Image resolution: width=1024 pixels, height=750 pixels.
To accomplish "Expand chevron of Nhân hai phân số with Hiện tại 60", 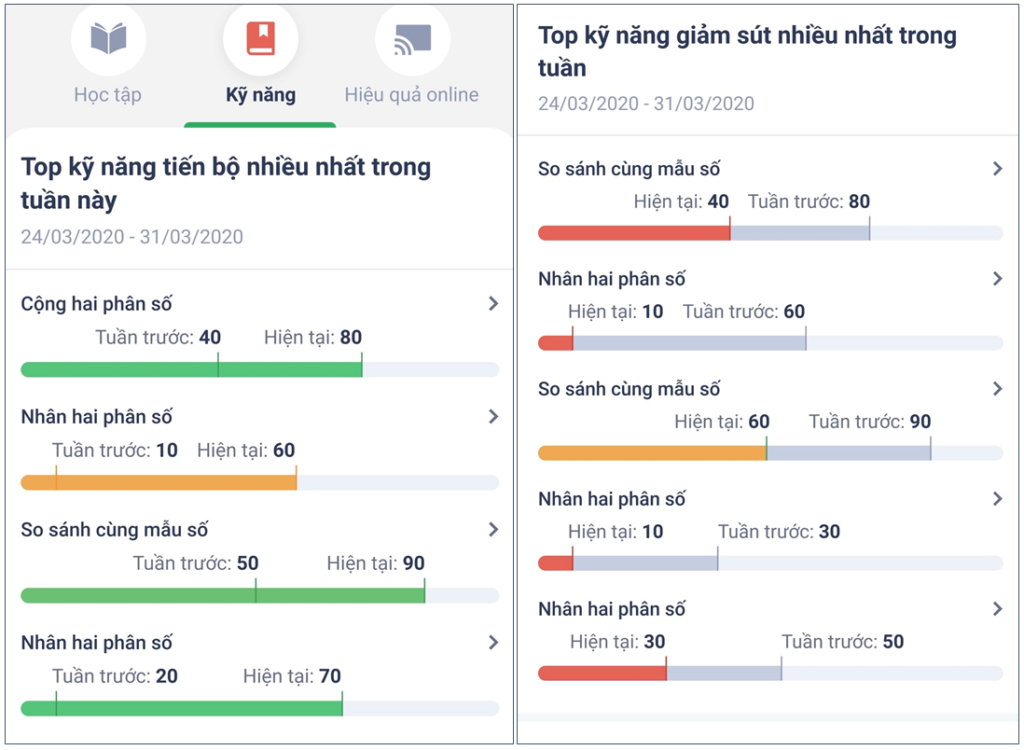I will 494,416.
